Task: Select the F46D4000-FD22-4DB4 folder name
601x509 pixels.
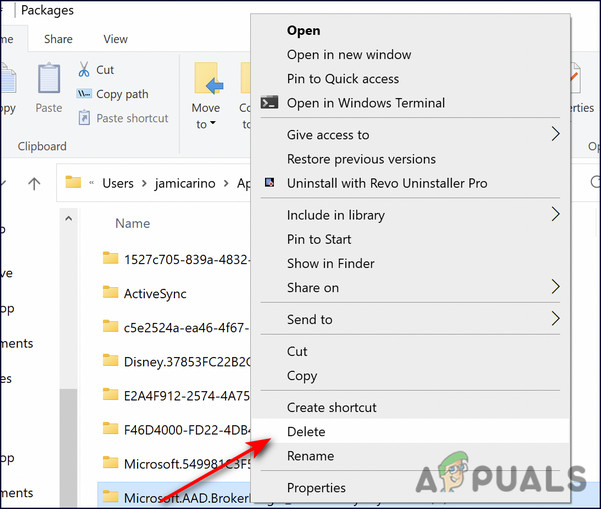Action: coord(187,430)
